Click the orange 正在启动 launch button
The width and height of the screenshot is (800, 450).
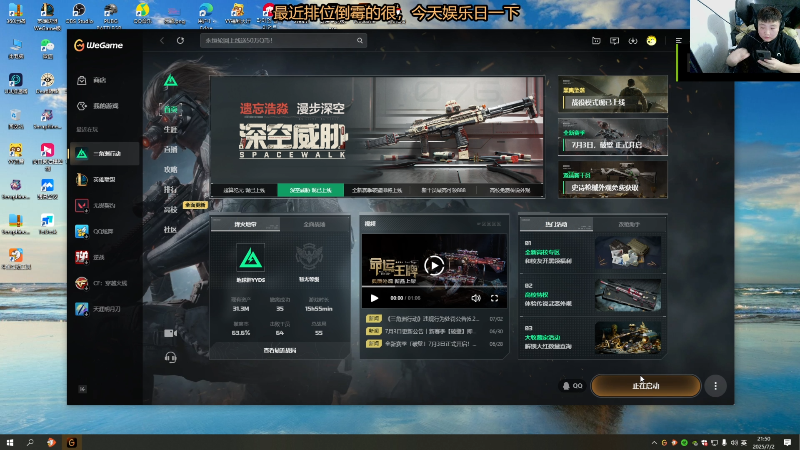point(645,386)
